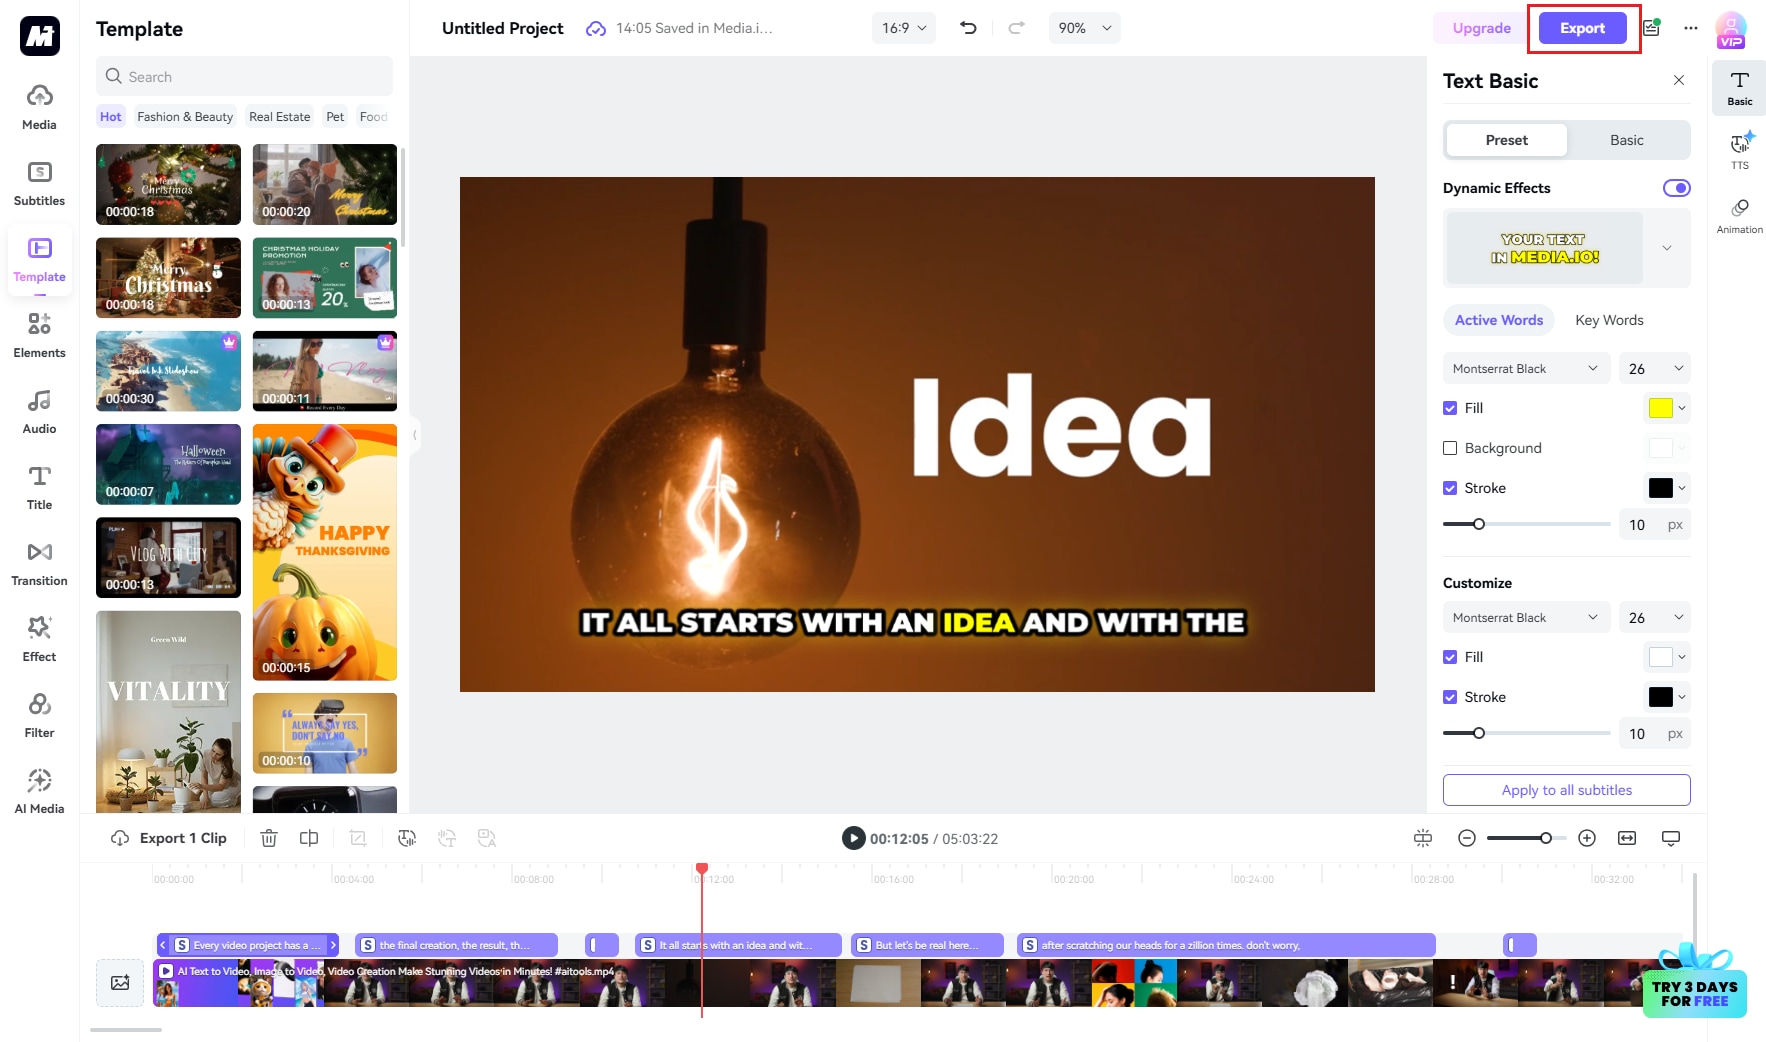Viewport: 1766px width, 1042px height.
Task: Click the cloud save status icon
Action: coord(596,28)
